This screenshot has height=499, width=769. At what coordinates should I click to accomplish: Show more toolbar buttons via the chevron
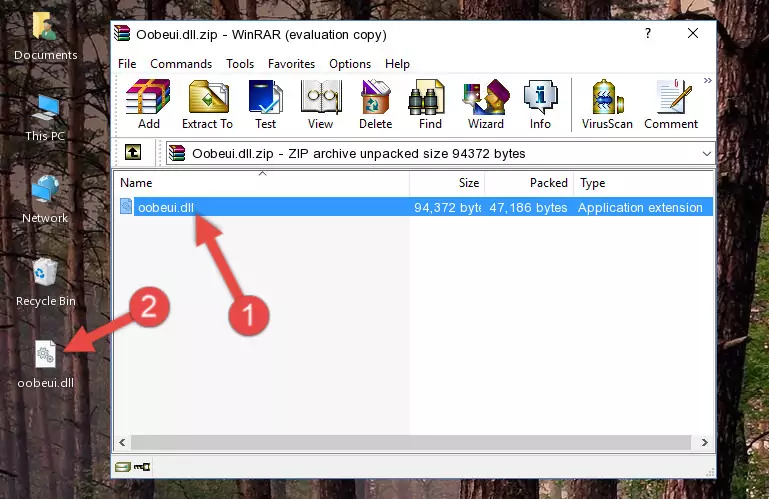(708, 80)
